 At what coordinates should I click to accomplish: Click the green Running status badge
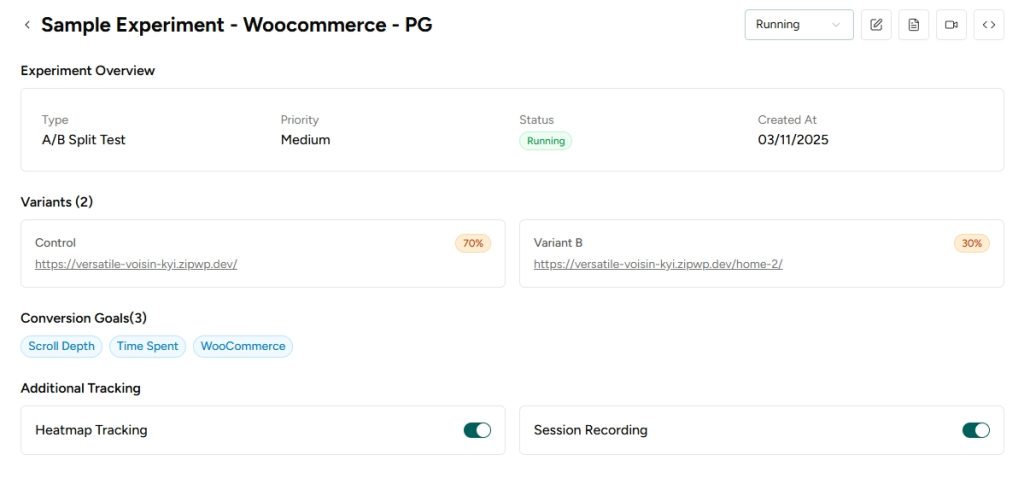545,141
